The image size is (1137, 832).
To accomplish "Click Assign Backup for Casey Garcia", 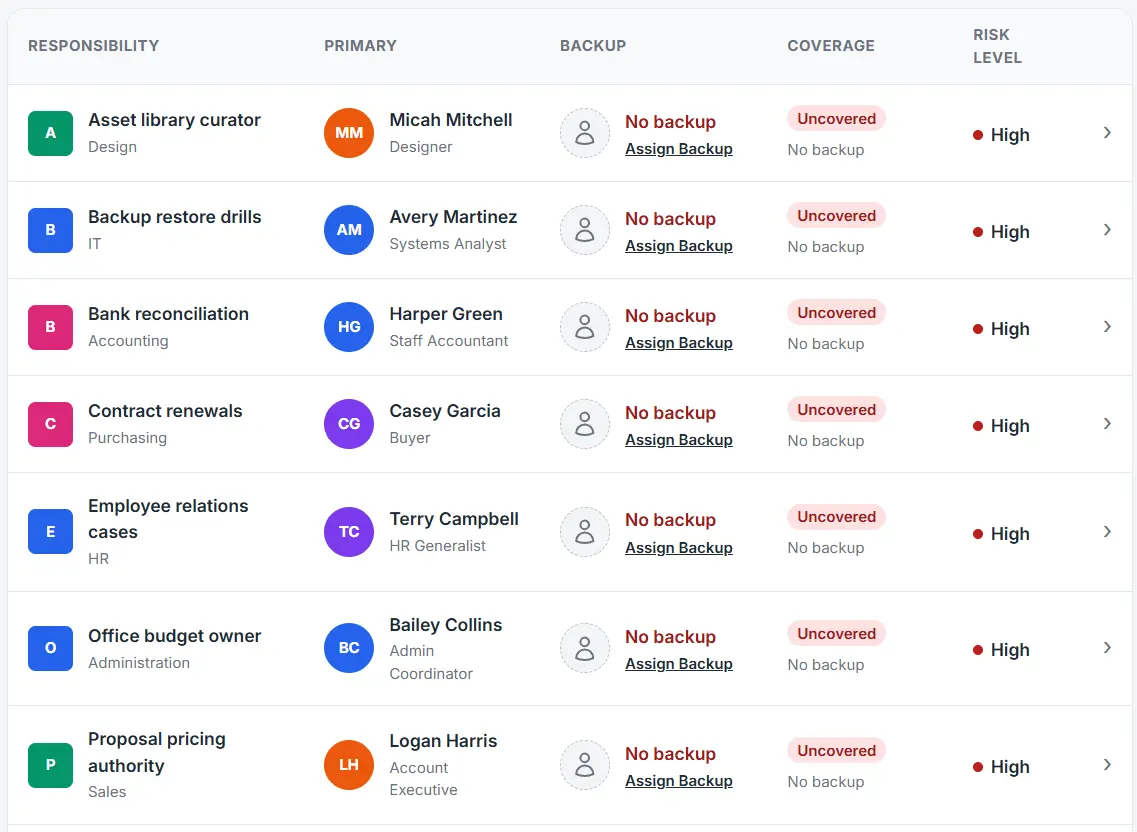I will (x=679, y=440).
